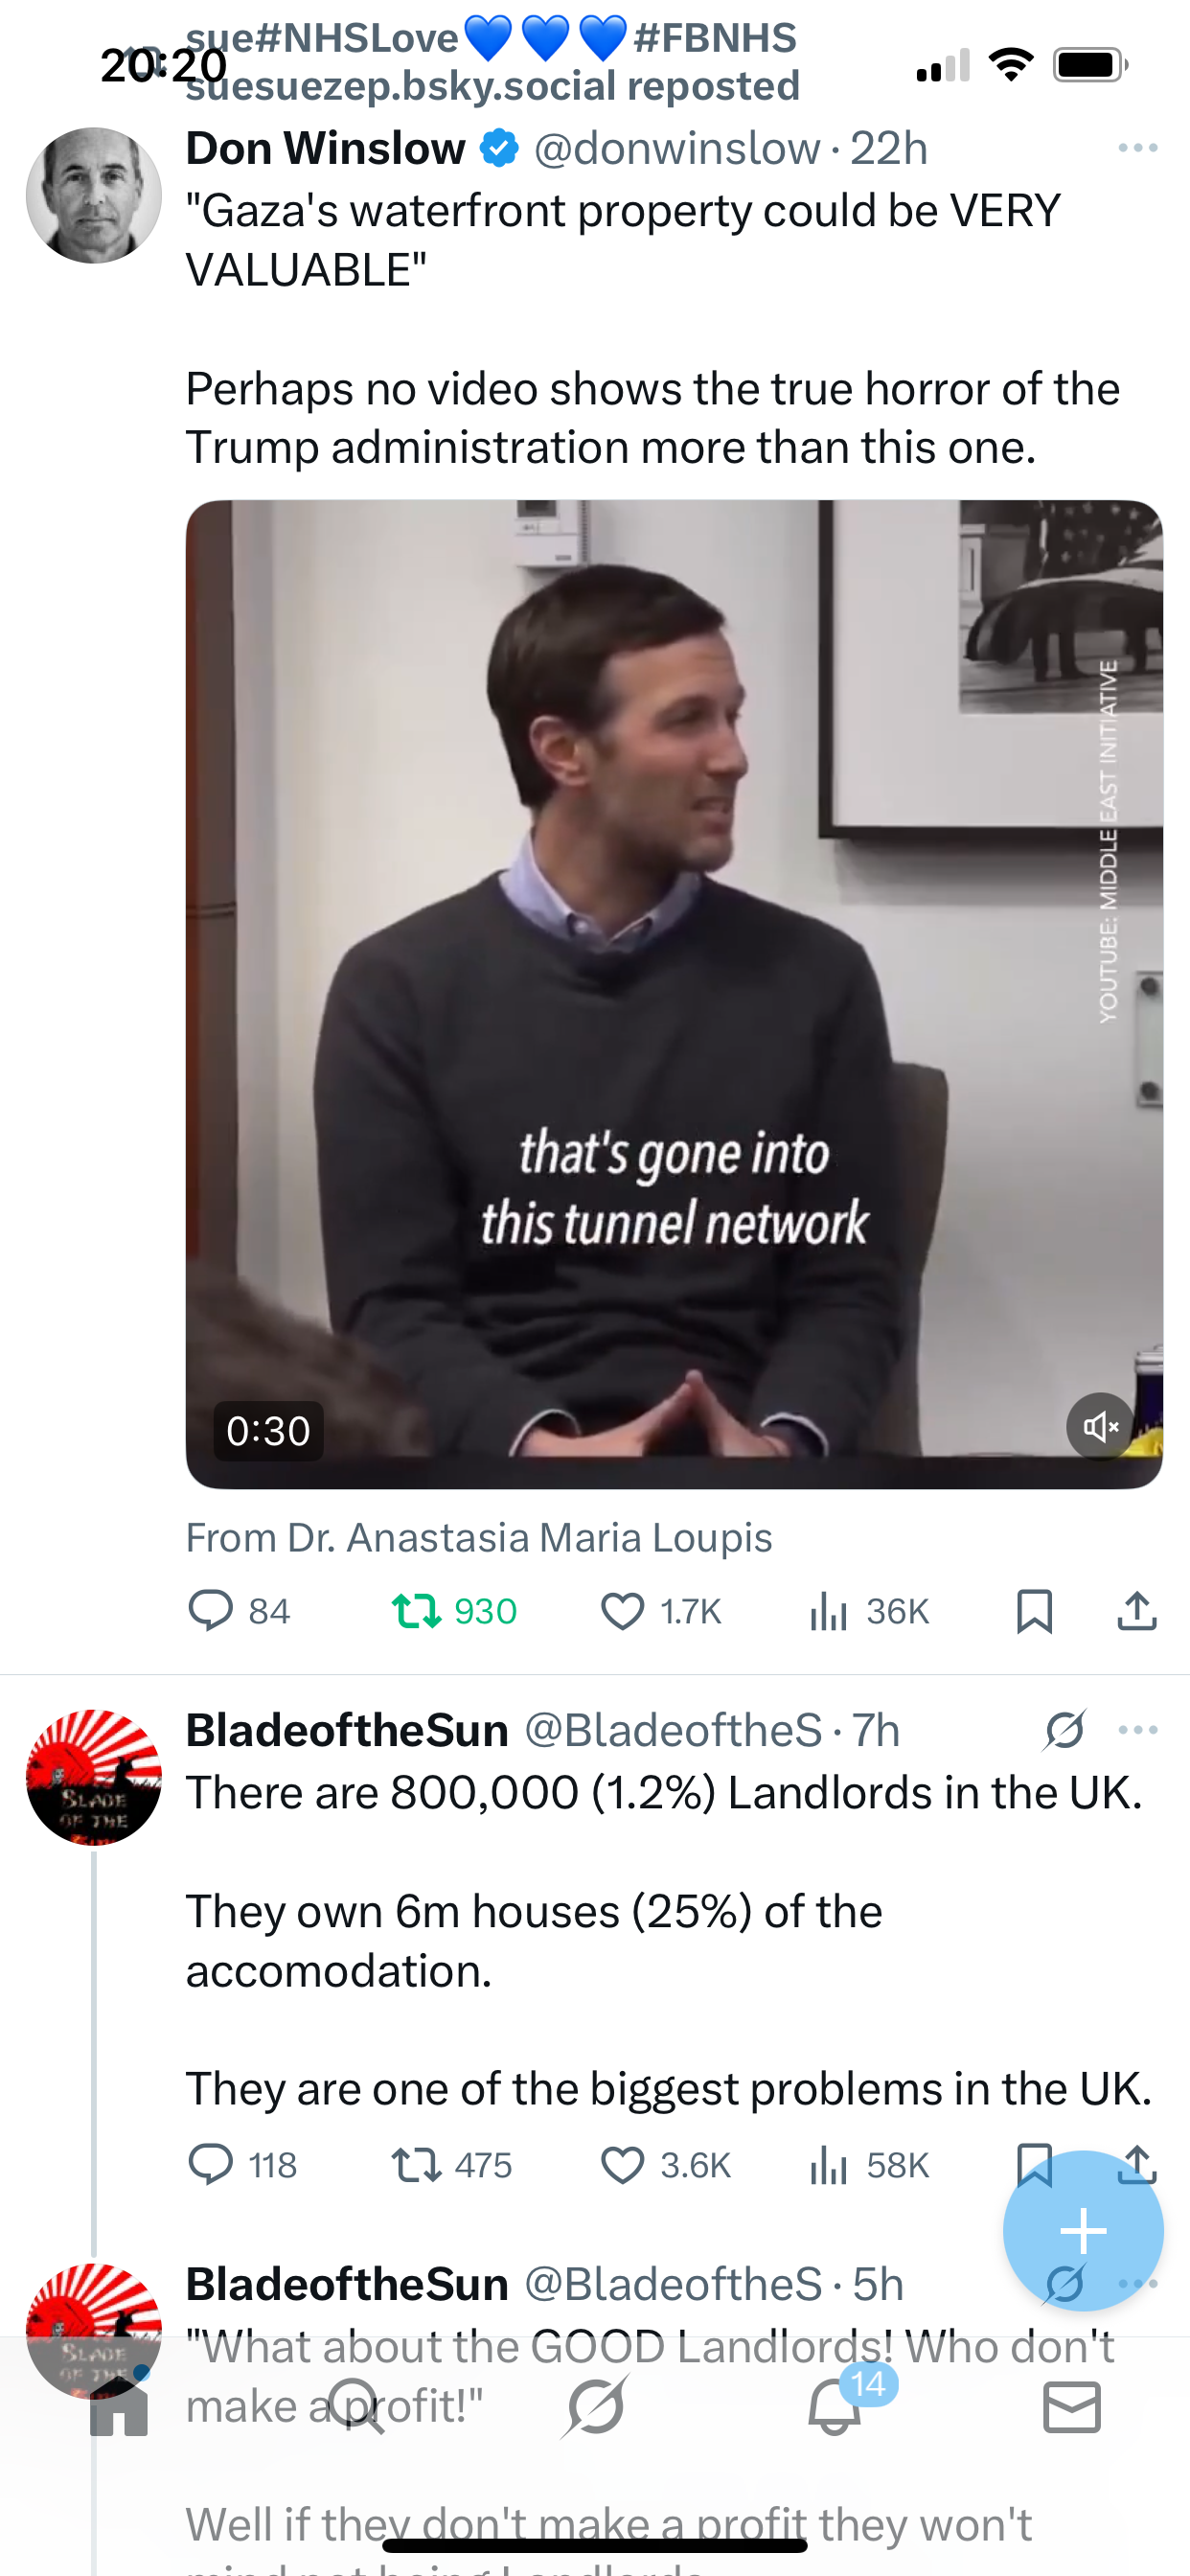Open more options on BladeoftheSun's 7h post
The width and height of the screenshot is (1190, 2576).
[x=1138, y=1730]
